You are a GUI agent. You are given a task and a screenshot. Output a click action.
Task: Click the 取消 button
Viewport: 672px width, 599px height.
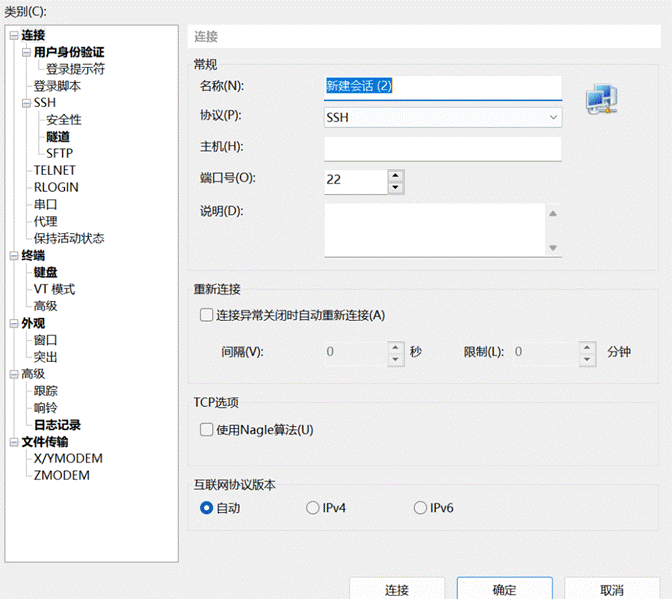pyautogui.click(x=612, y=590)
